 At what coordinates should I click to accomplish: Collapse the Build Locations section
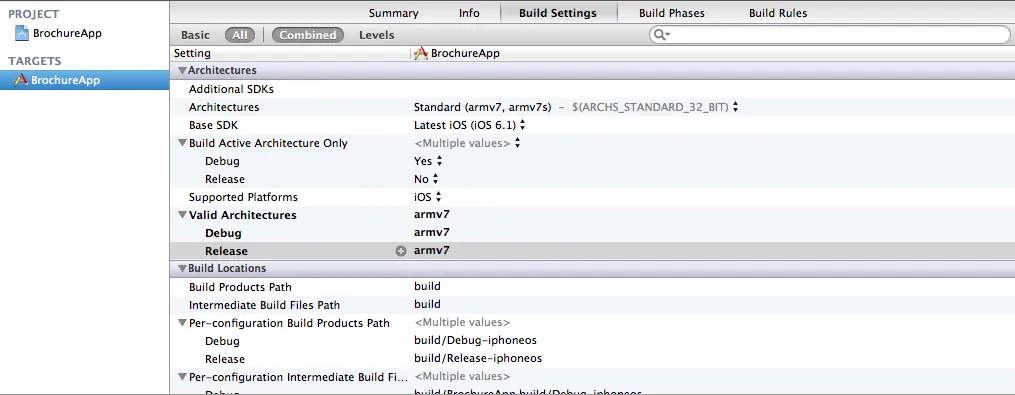[x=183, y=268]
